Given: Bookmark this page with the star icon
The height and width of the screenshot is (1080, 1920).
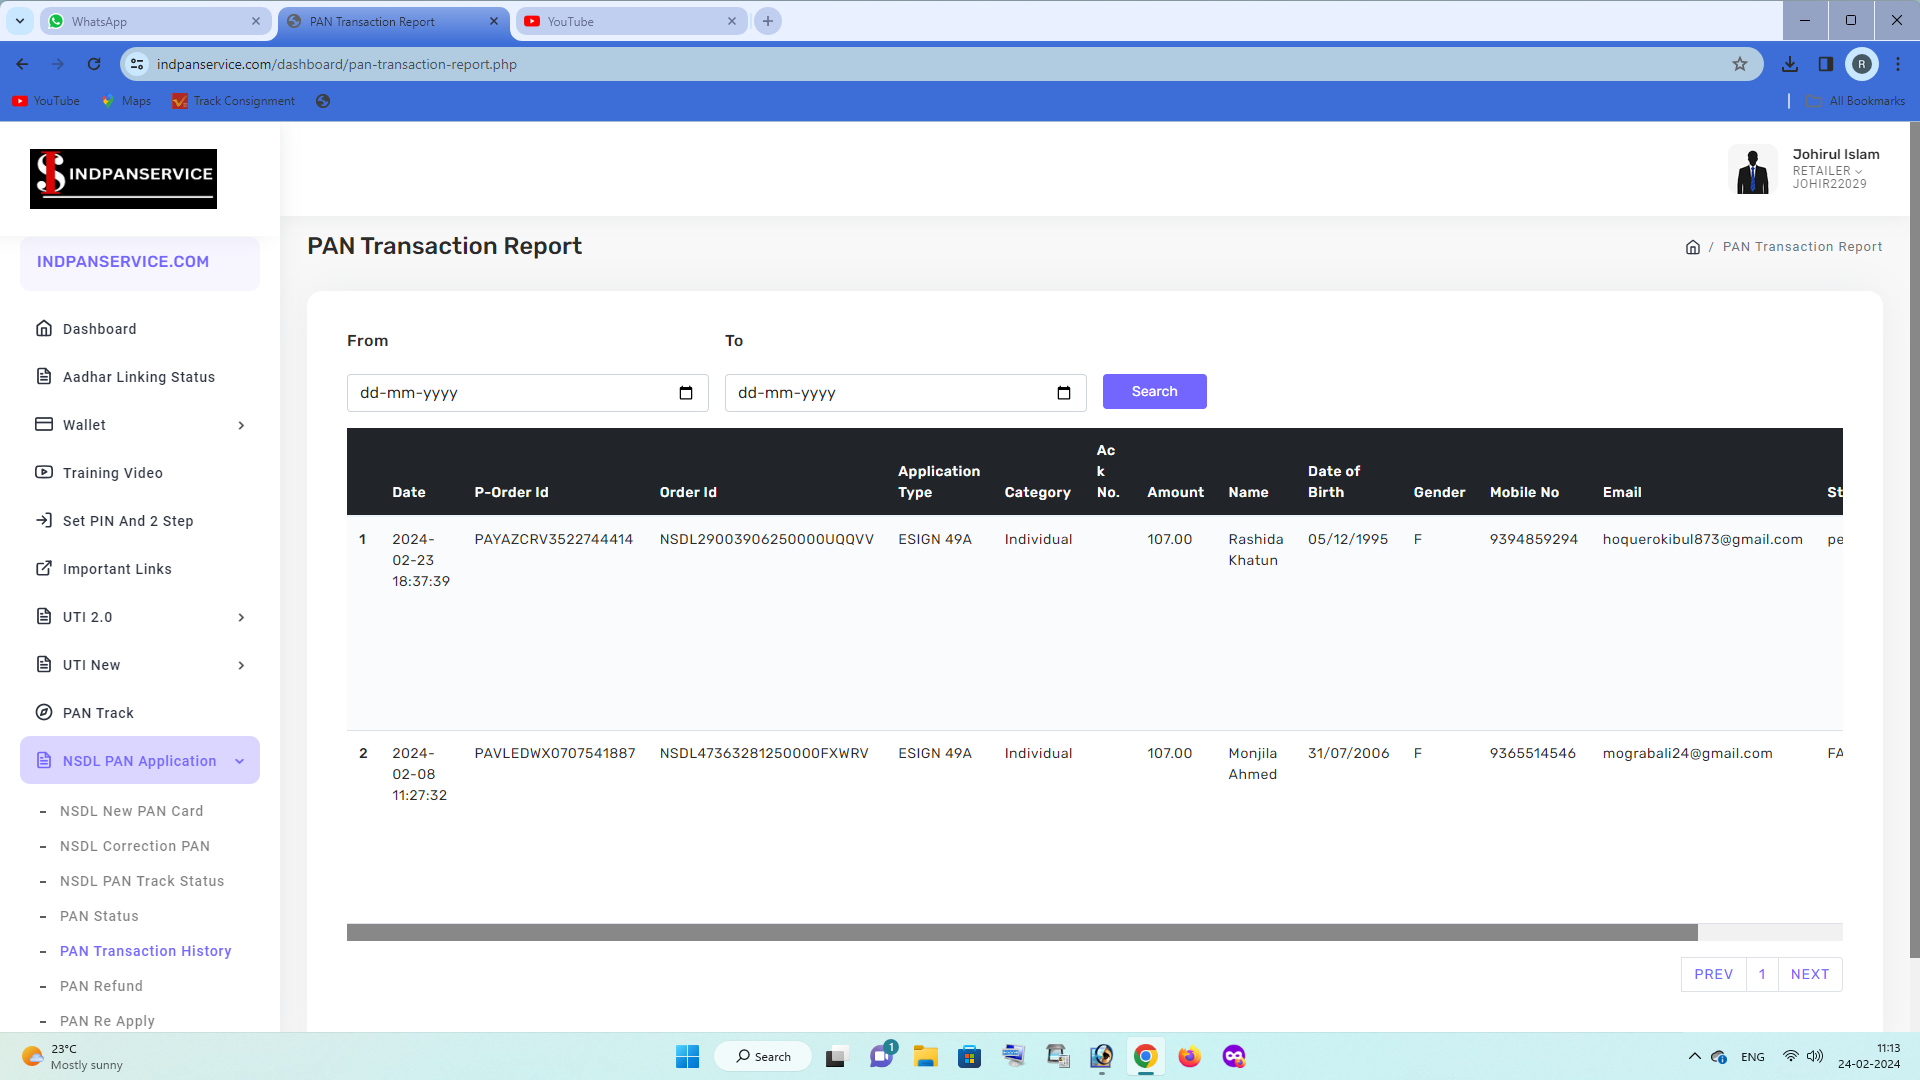Looking at the screenshot, I should pyautogui.click(x=1740, y=64).
